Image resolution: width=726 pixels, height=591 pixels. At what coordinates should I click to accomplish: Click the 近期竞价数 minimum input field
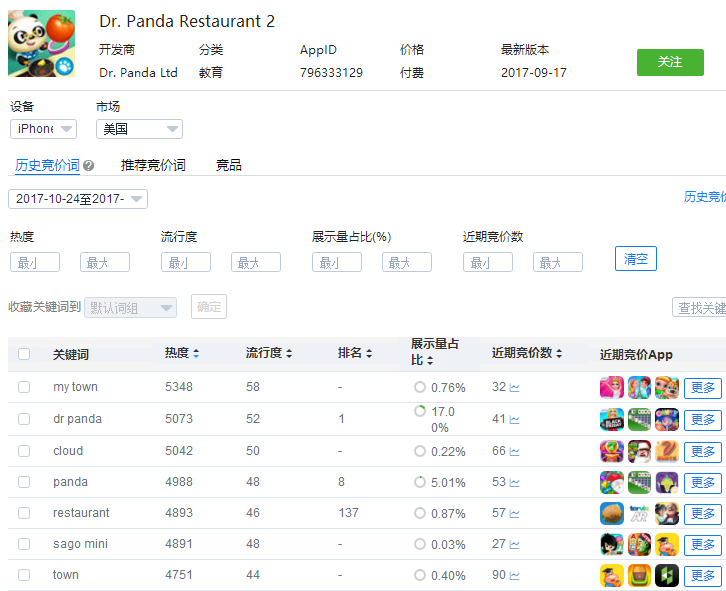[488, 262]
